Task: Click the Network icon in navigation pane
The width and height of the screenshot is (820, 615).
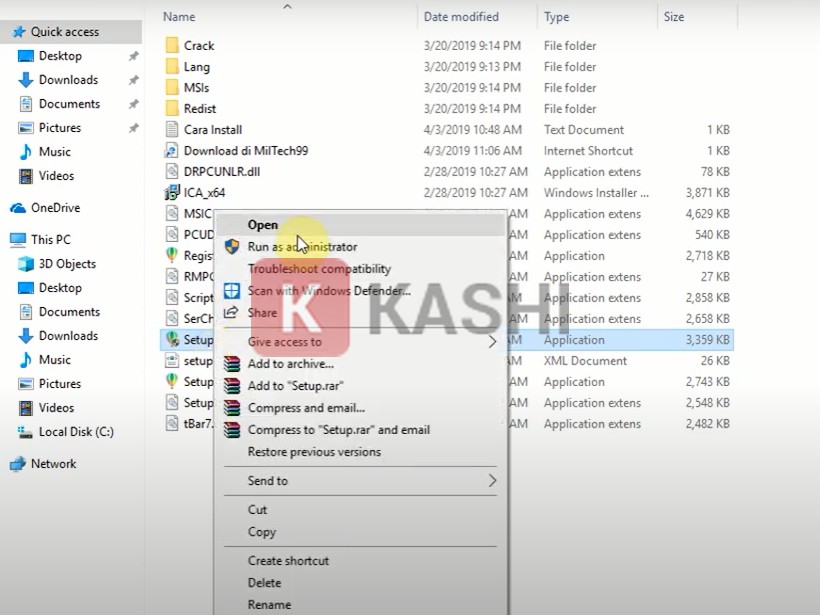Action: coord(17,464)
